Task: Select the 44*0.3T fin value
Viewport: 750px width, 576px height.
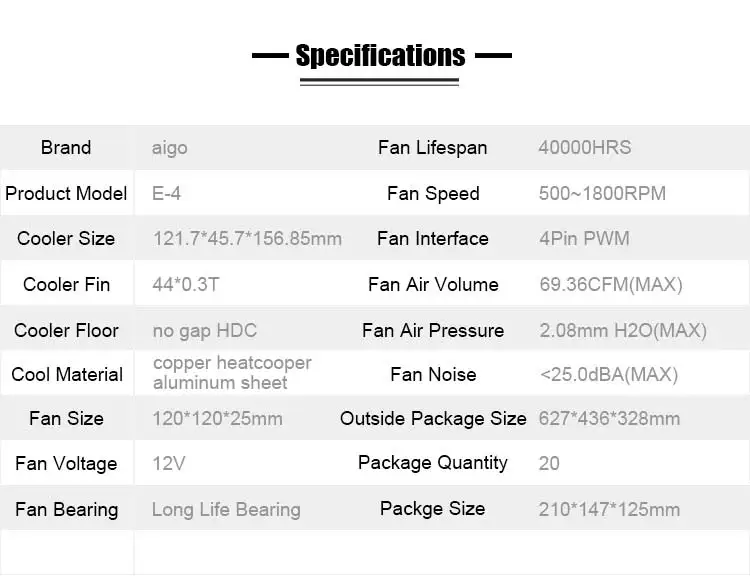Action: (x=186, y=284)
